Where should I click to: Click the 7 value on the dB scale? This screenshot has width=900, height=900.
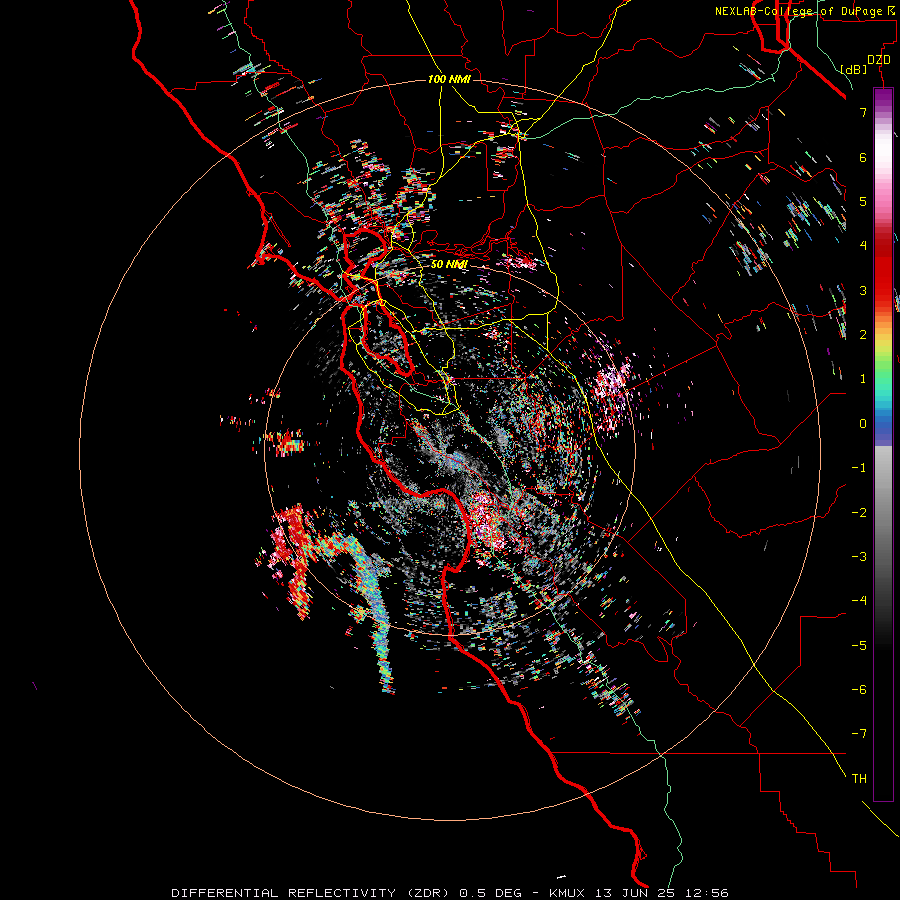click(x=863, y=112)
